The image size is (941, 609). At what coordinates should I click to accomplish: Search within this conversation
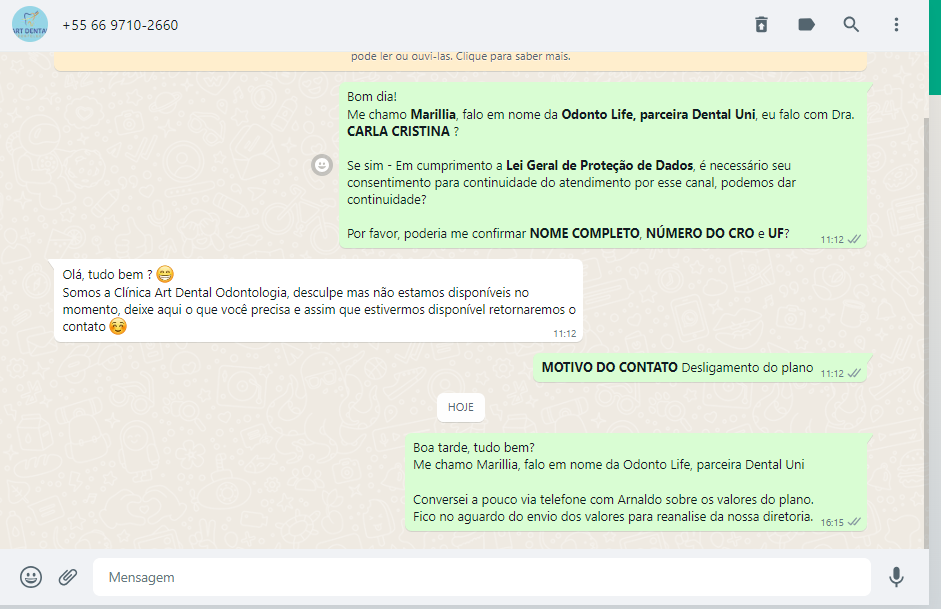pos(851,25)
